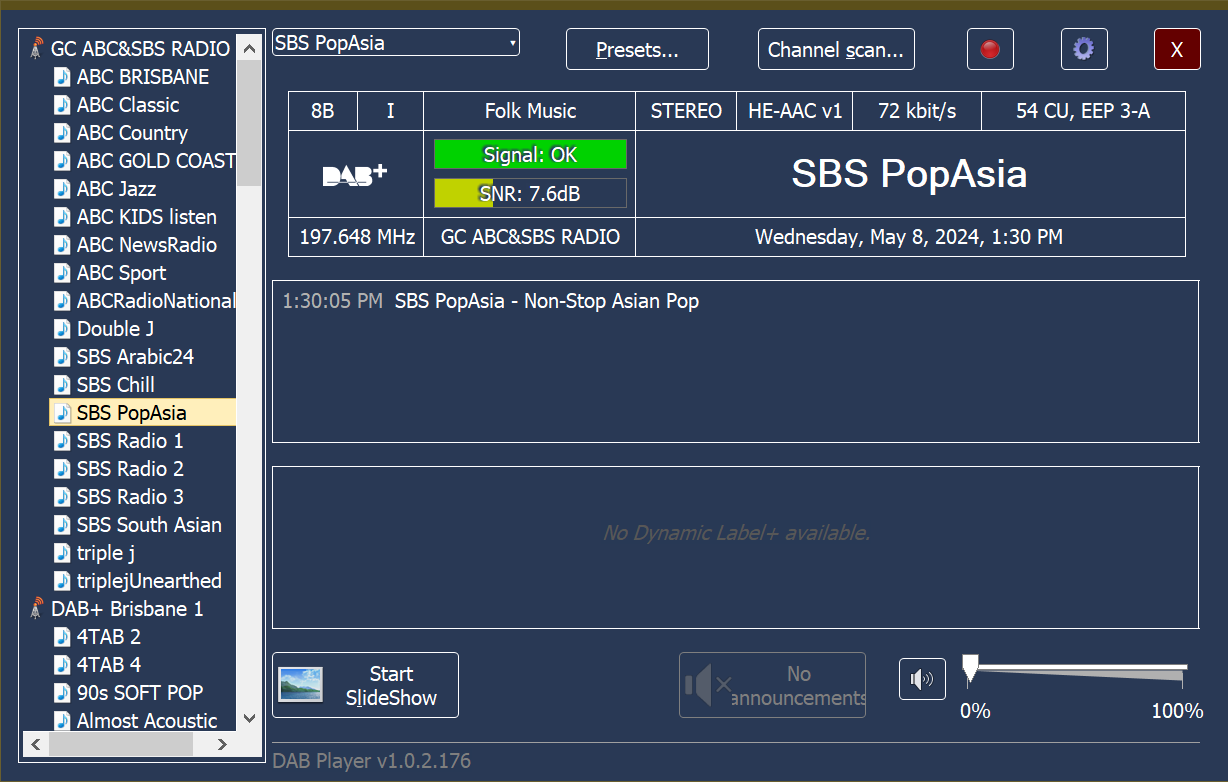This screenshot has height=782, width=1228.
Task: Select ABC Classic in the station list
Action: [128, 105]
